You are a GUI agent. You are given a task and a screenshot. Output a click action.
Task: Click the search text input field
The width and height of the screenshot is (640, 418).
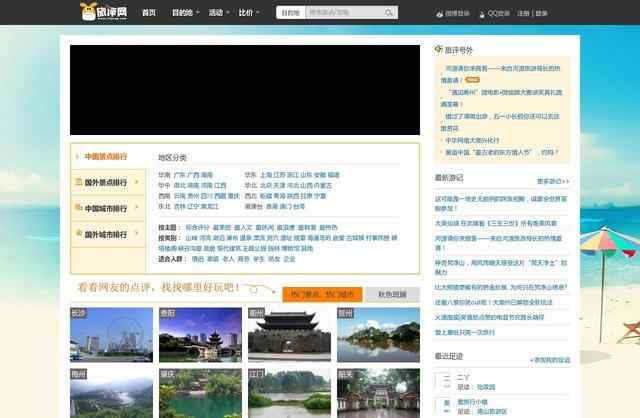click(344, 13)
